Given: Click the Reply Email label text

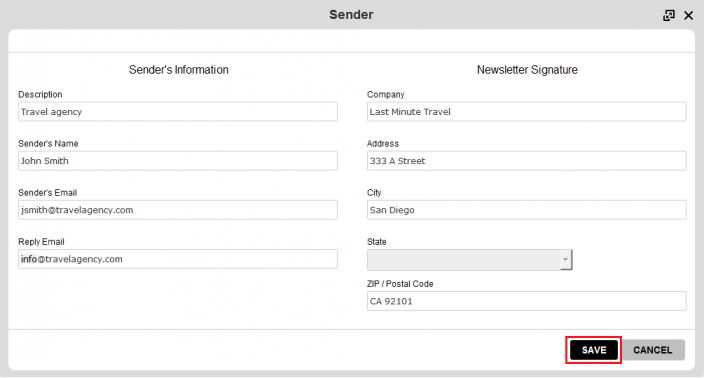Looking at the screenshot, I should click(41, 242).
